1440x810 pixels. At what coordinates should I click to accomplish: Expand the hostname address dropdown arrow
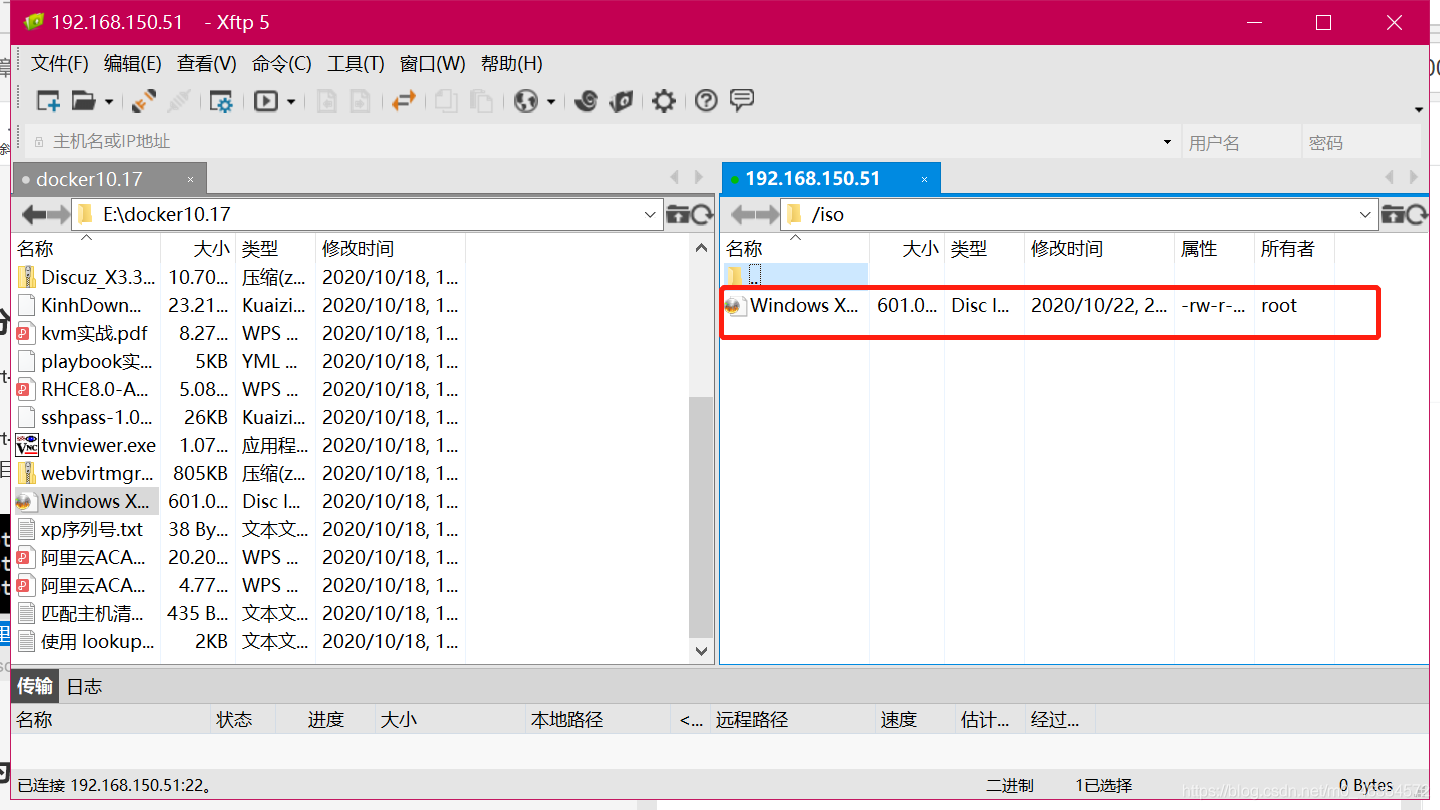click(1167, 142)
